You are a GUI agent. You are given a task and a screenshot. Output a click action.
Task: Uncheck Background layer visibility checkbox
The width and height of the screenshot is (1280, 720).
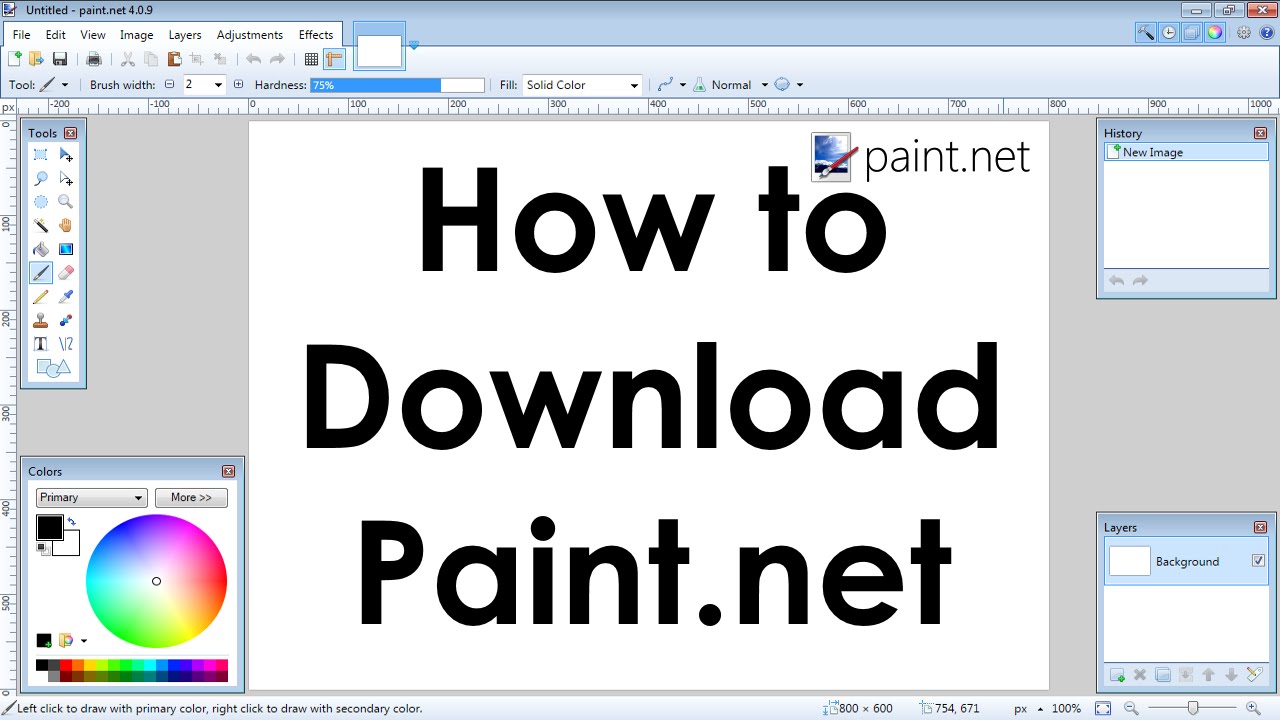(x=1258, y=561)
